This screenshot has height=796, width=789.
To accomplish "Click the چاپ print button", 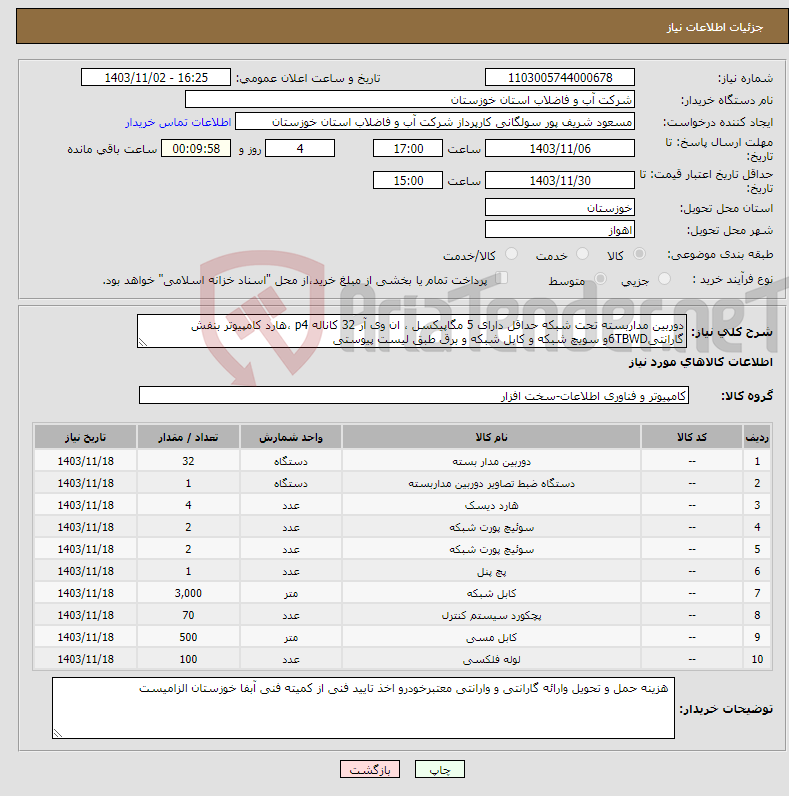I will pos(440,769).
